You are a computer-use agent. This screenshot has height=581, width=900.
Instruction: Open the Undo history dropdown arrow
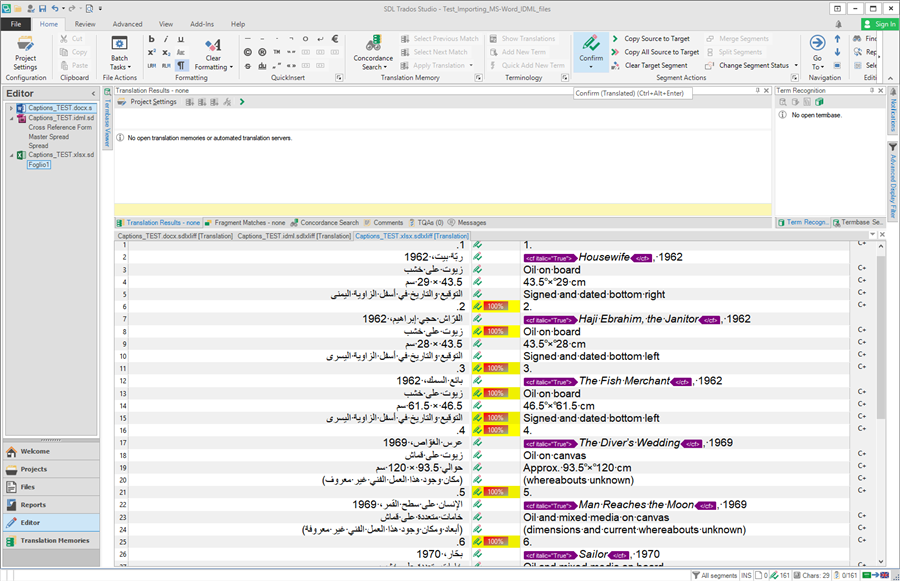click(x=63, y=9)
